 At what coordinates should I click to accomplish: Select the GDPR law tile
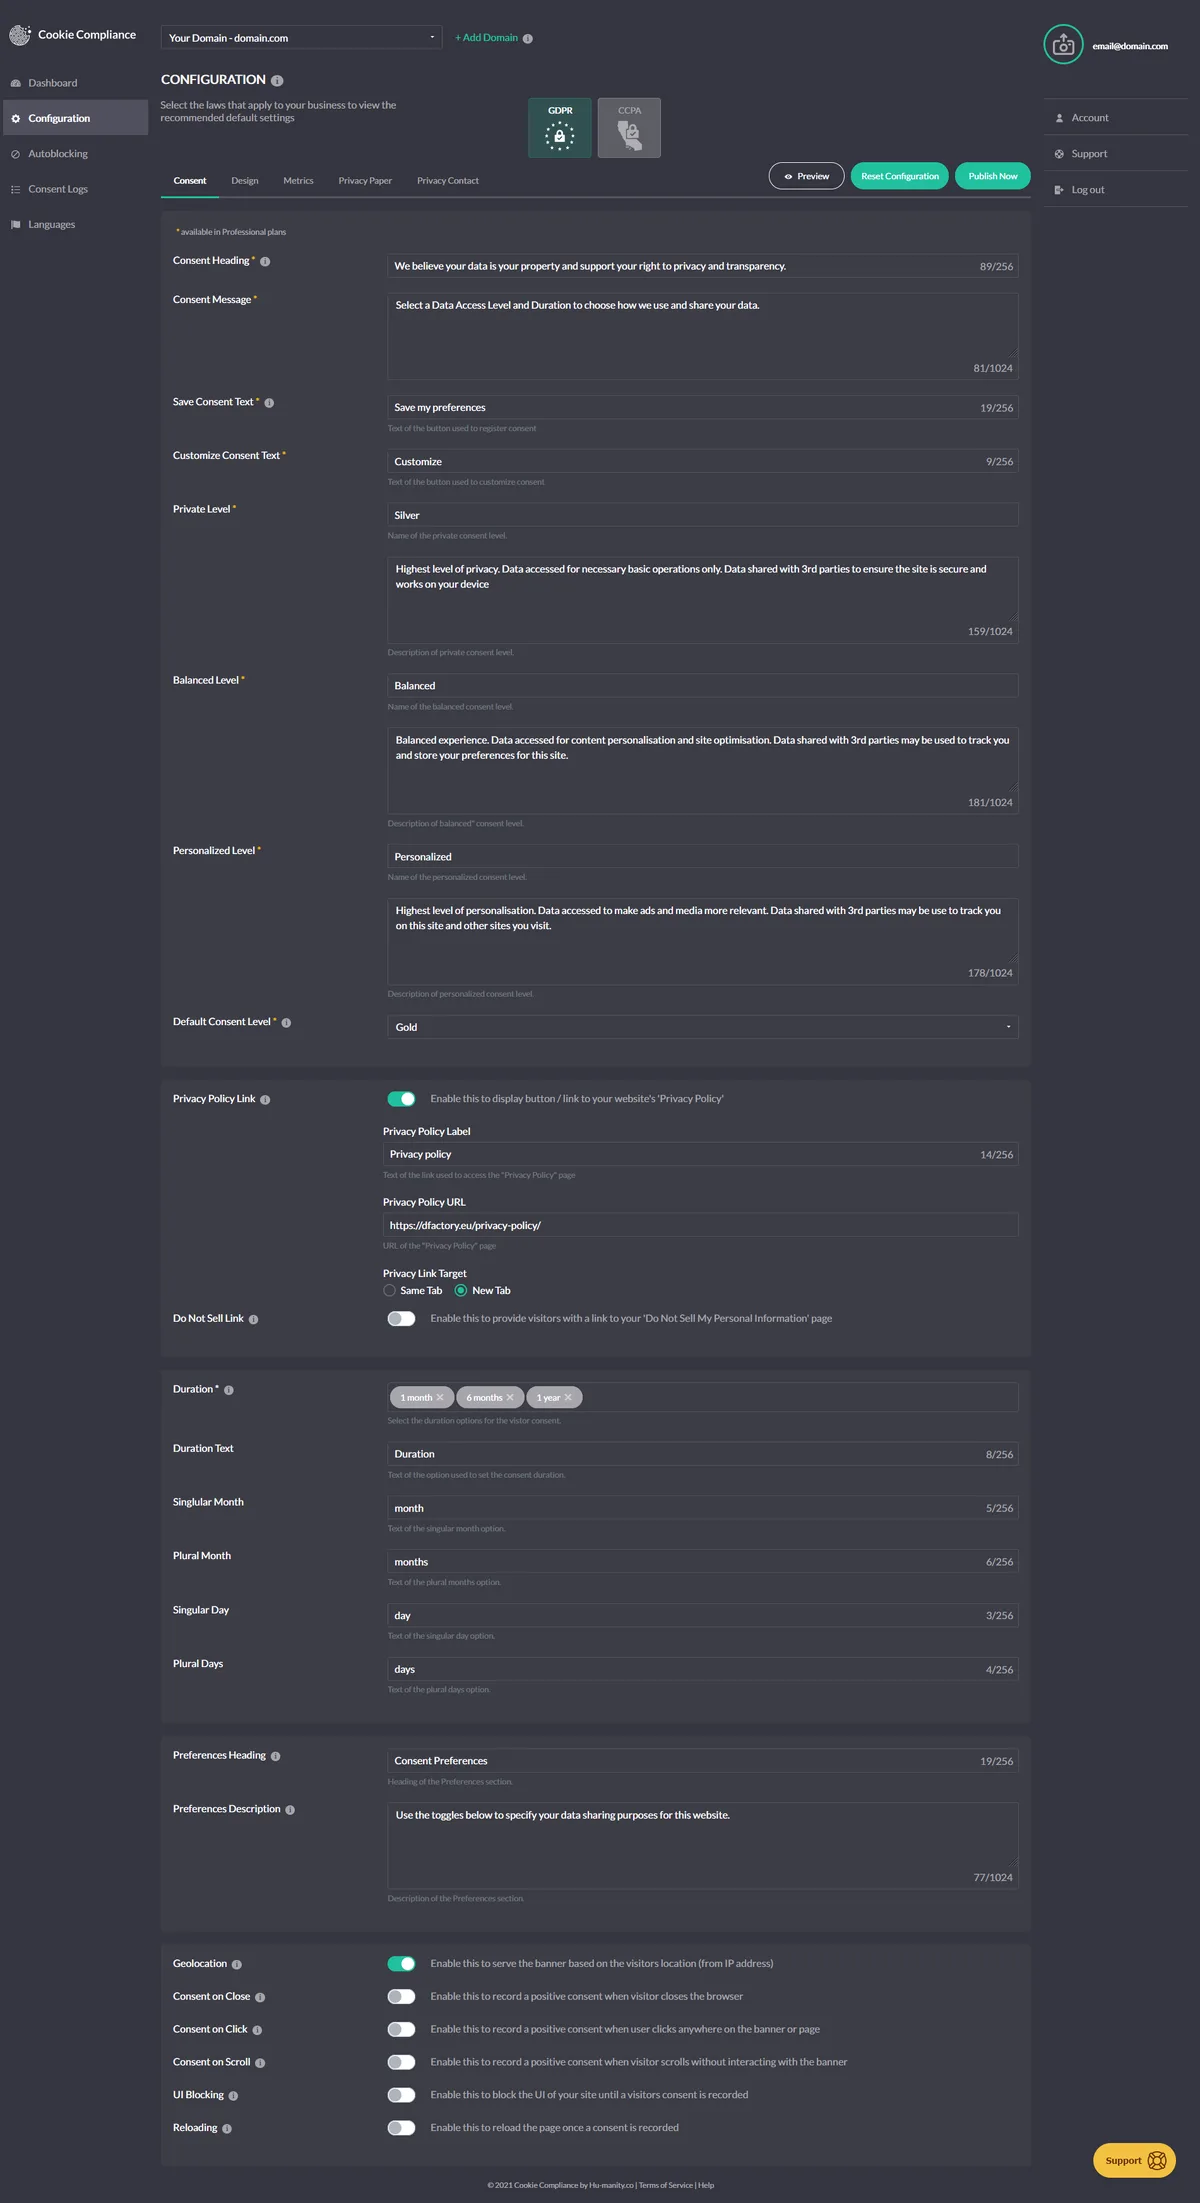pos(559,128)
